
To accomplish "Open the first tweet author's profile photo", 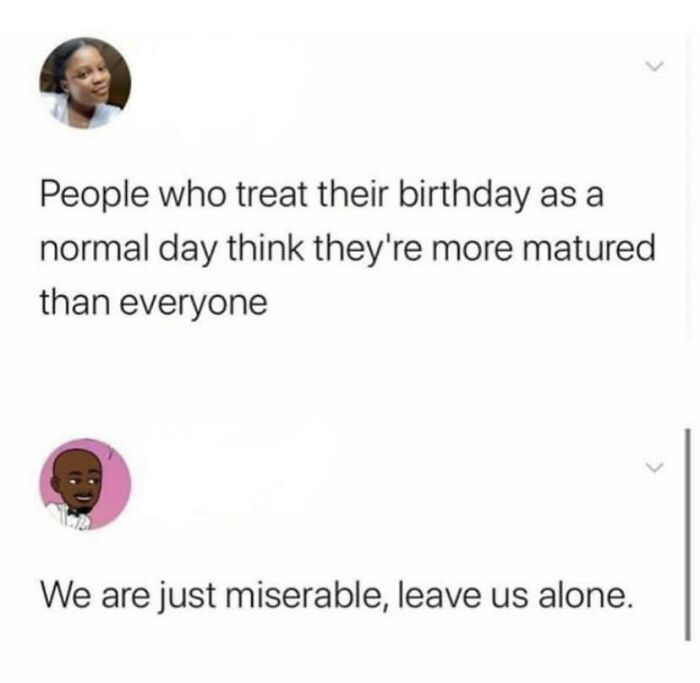I will coord(85,83).
